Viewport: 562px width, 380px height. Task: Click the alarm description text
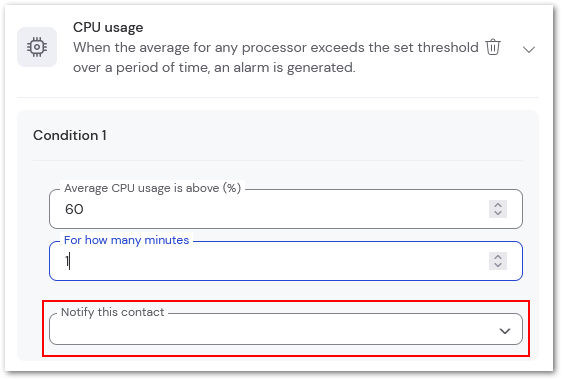point(276,57)
